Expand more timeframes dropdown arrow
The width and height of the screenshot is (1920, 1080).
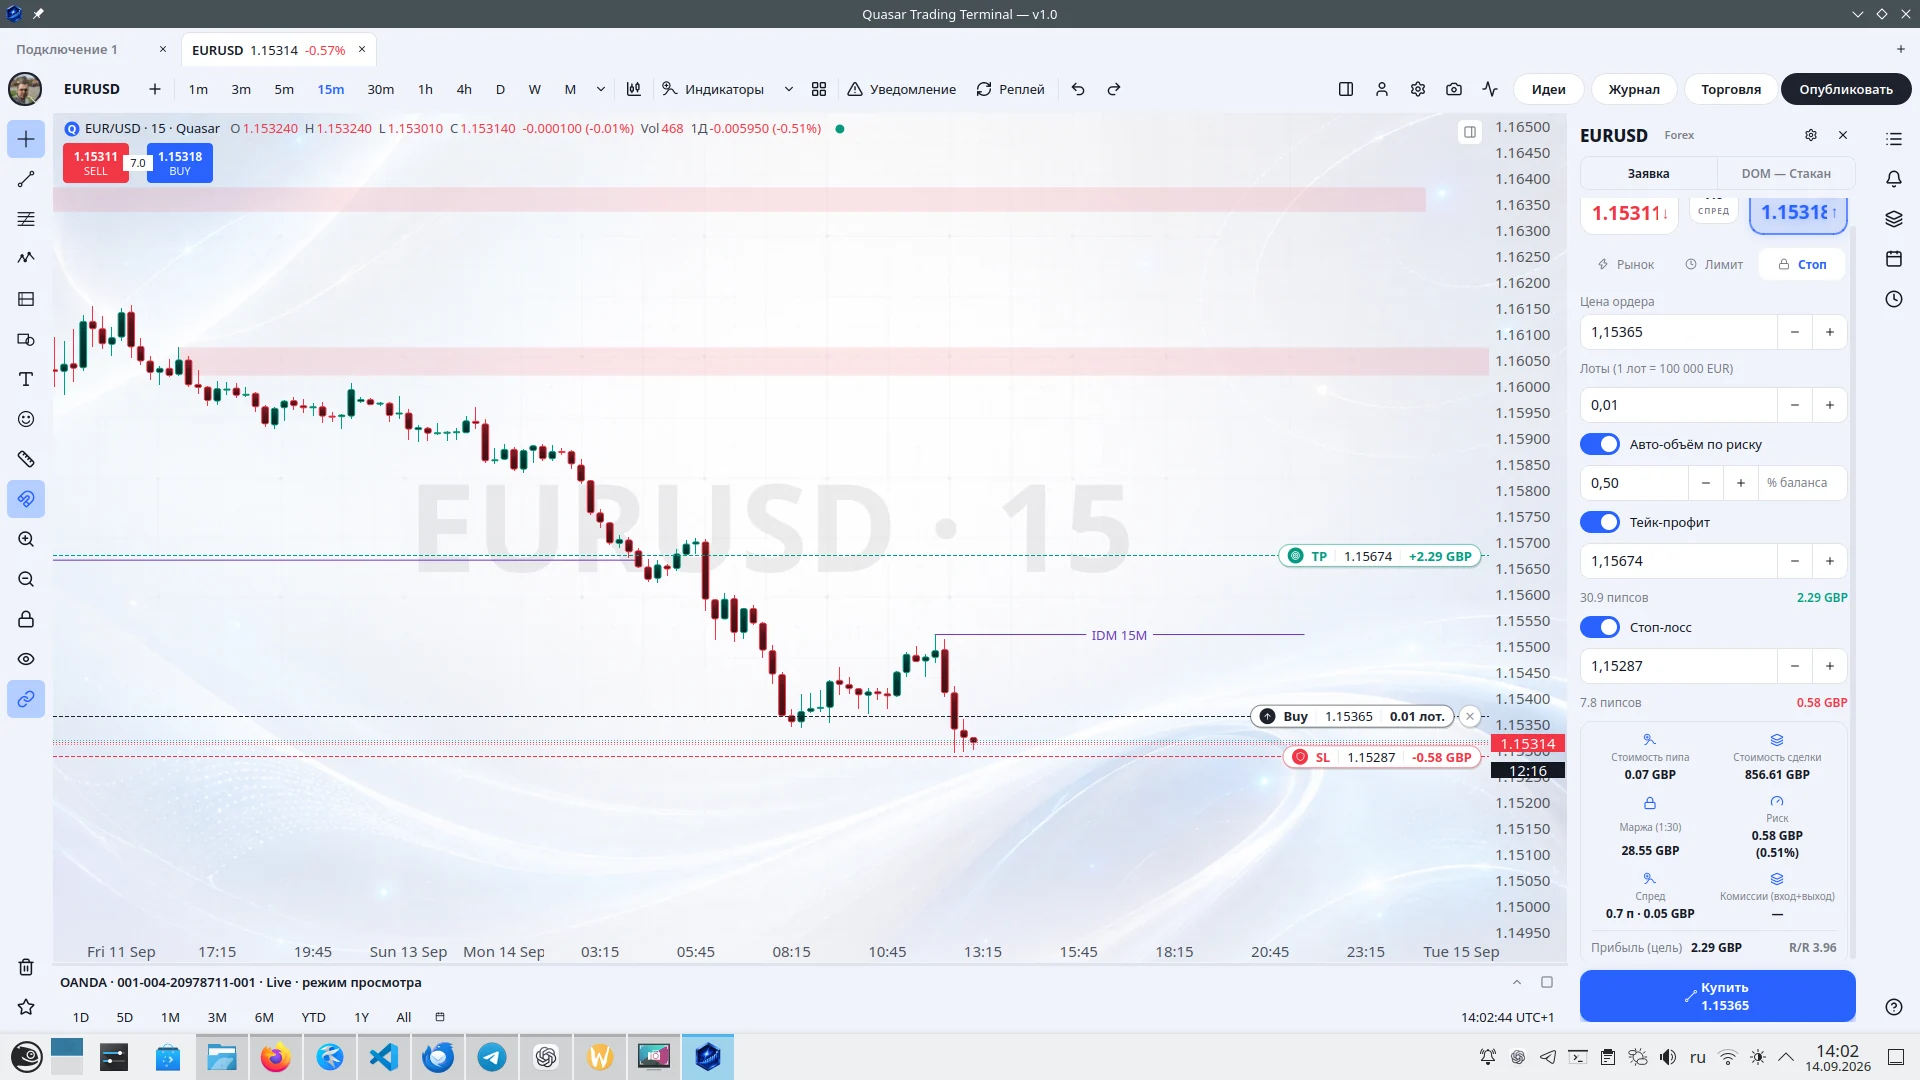(601, 89)
